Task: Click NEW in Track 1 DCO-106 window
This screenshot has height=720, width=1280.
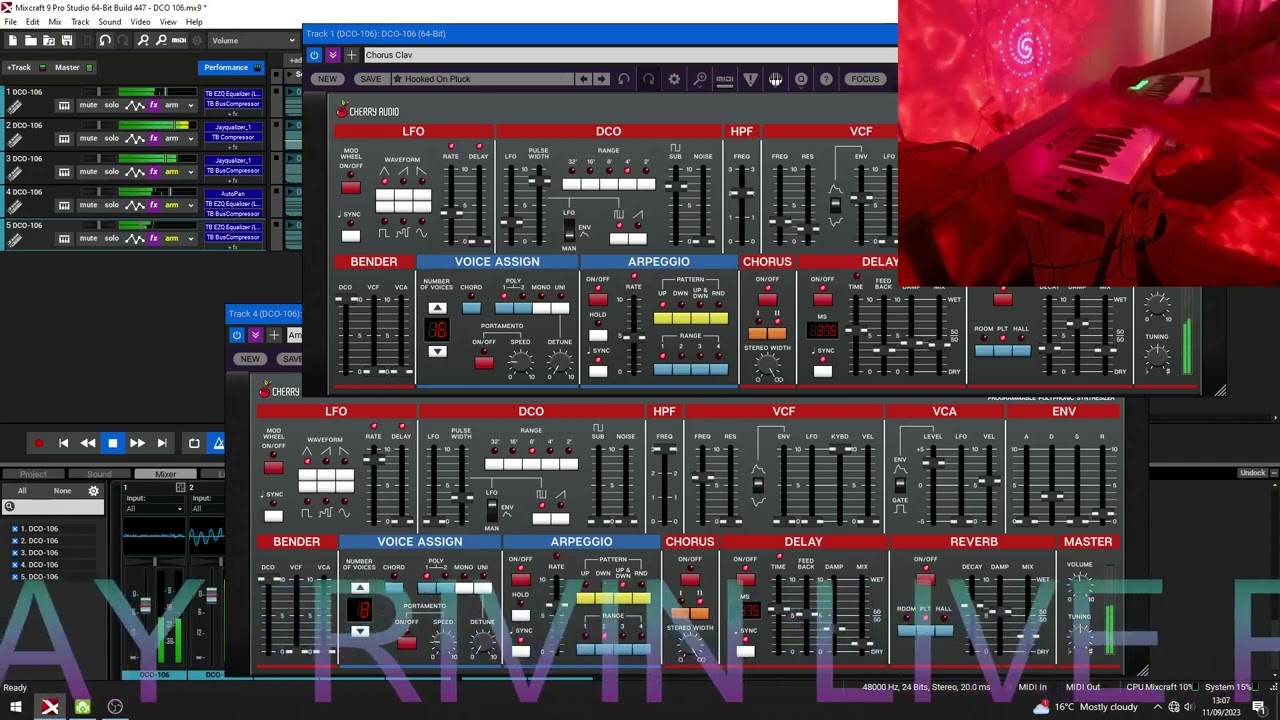Action: point(327,79)
